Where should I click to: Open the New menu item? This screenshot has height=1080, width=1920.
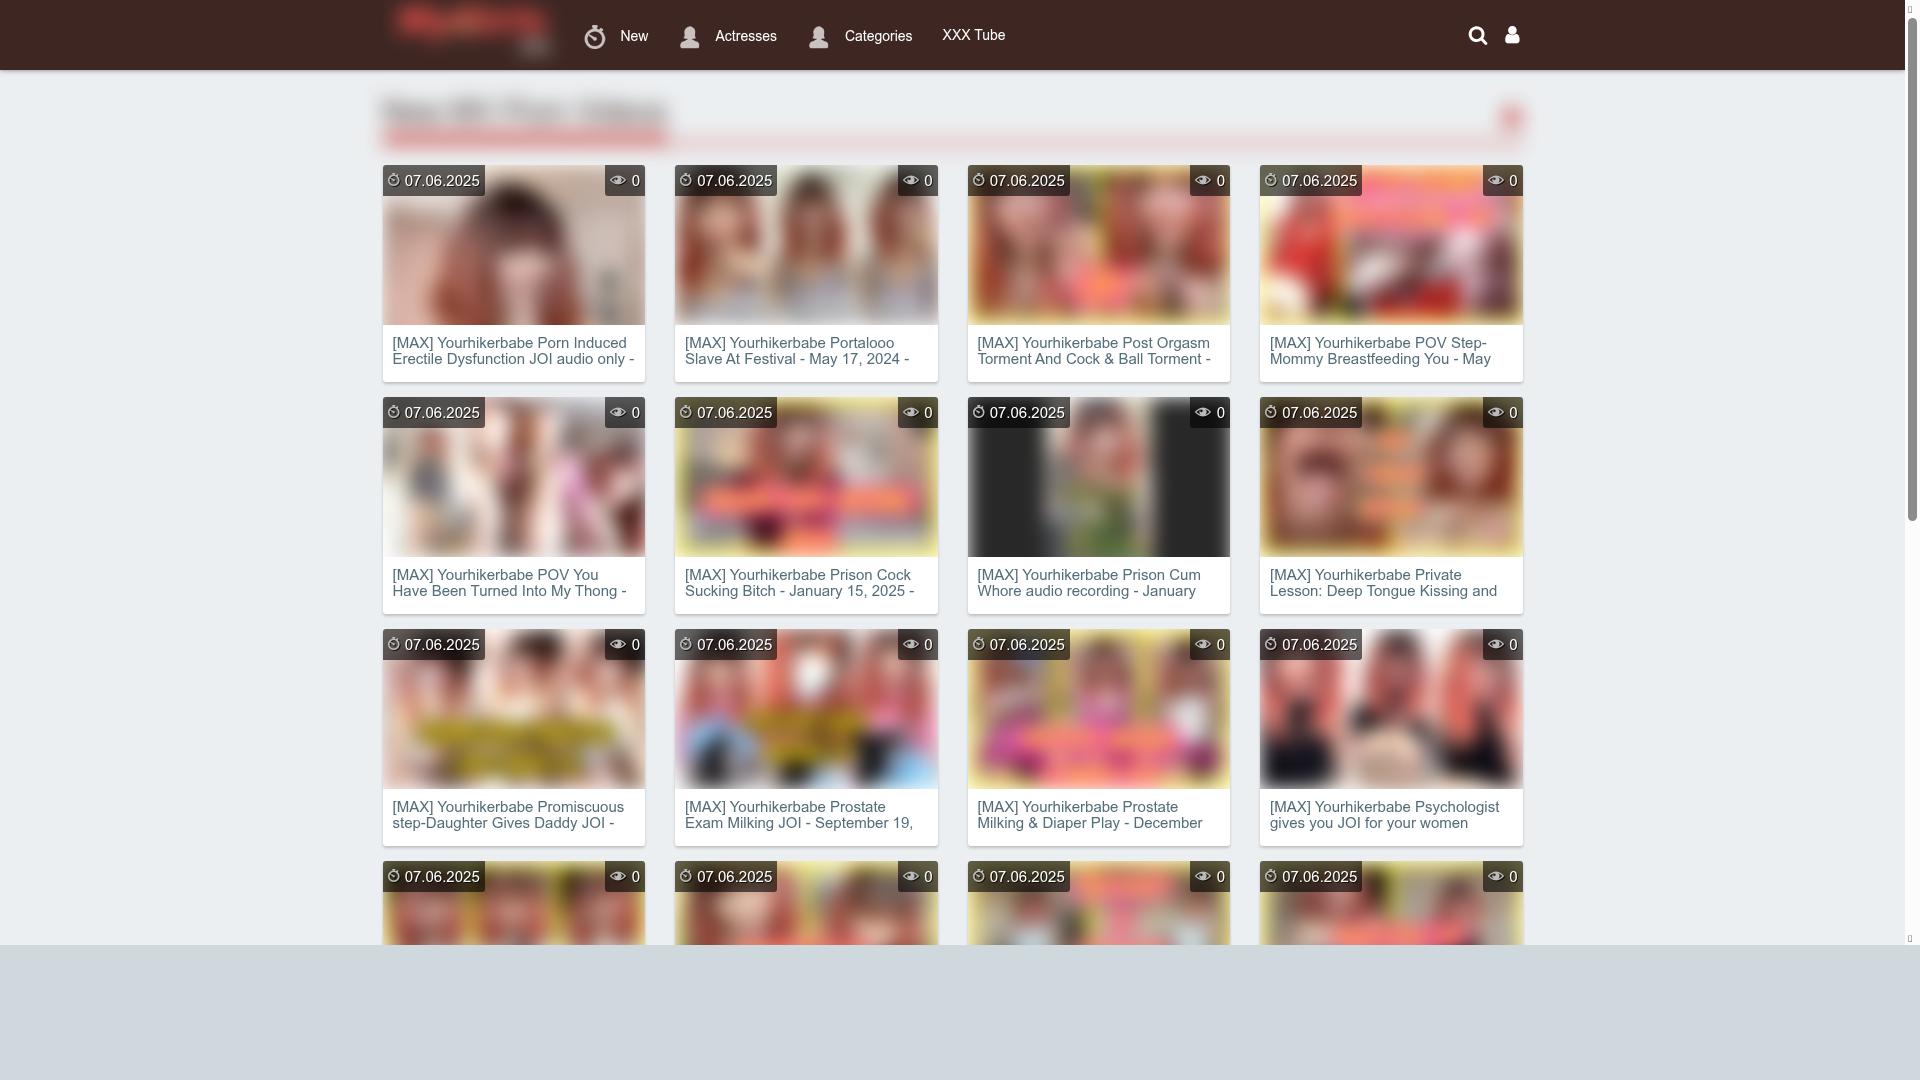coord(634,37)
